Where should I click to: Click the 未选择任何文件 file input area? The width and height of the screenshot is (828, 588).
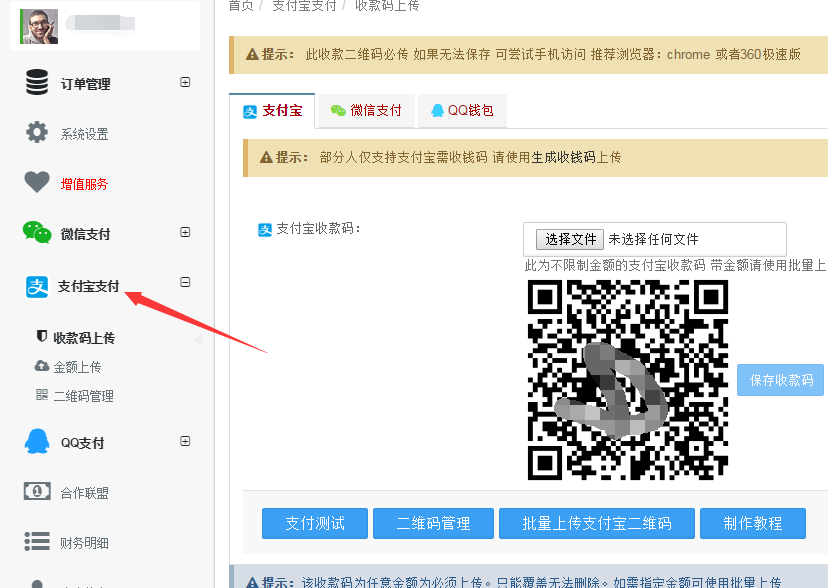pos(655,239)
